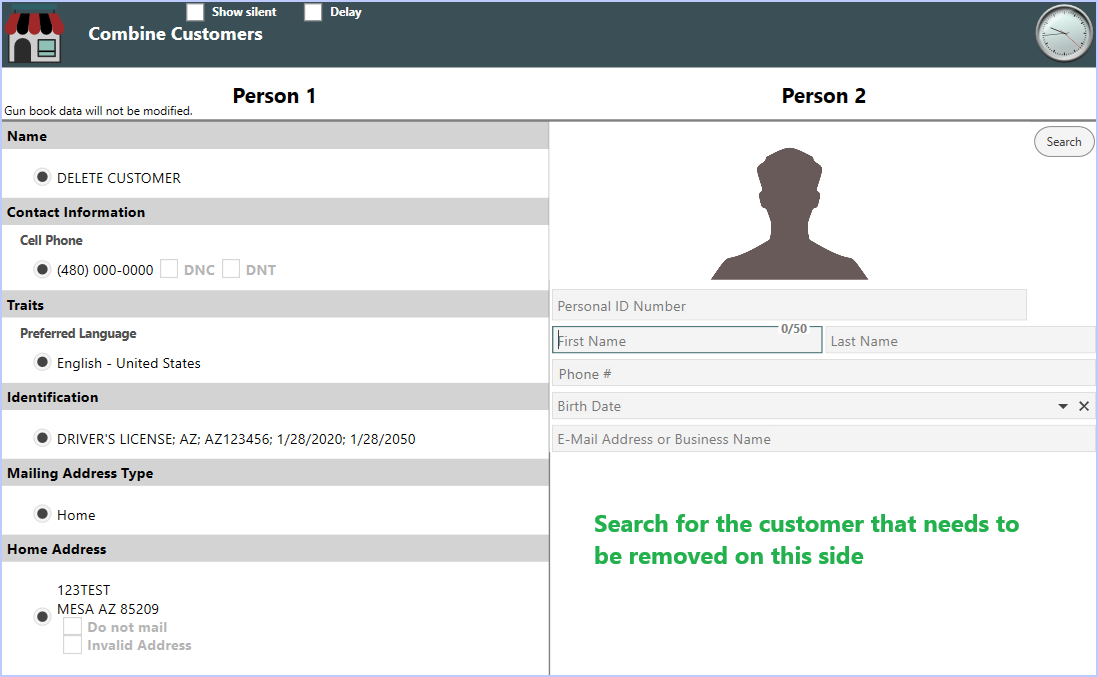Check the Do not mail checkbox

coord(72,627)
